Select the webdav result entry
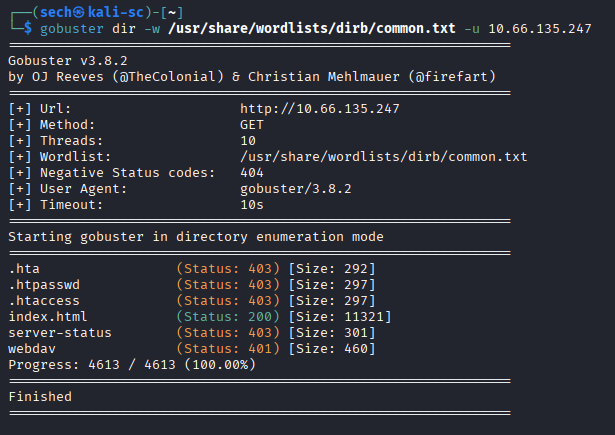This screenshot has width=615, height=435. 32,349
